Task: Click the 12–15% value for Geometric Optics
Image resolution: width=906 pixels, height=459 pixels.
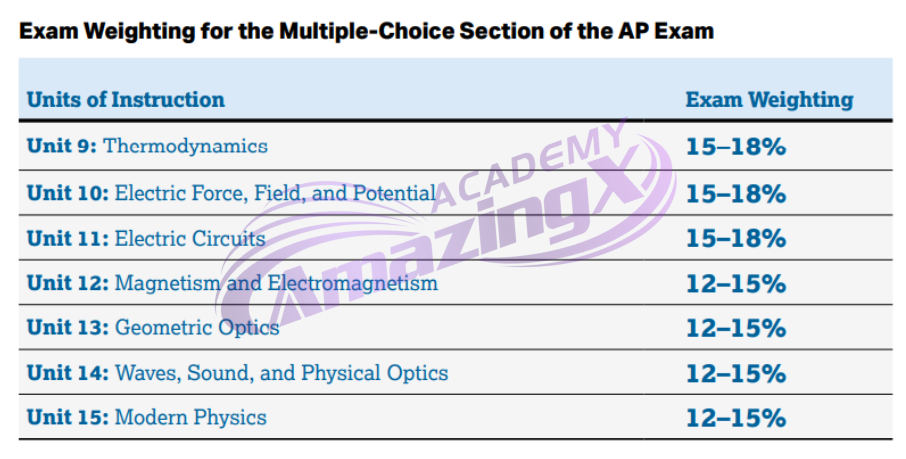Action: [x=736, y=328]
